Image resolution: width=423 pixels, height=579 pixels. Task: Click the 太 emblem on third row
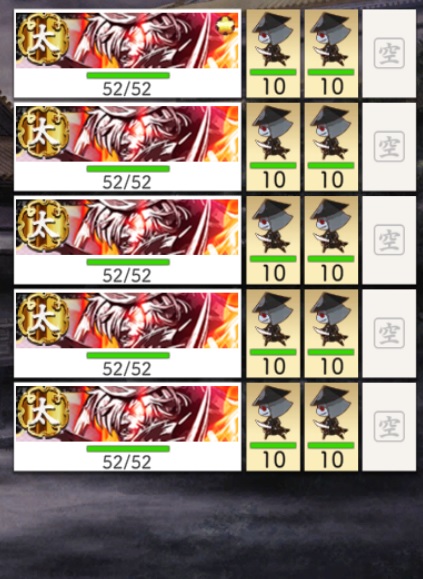(x=43, y=226)
